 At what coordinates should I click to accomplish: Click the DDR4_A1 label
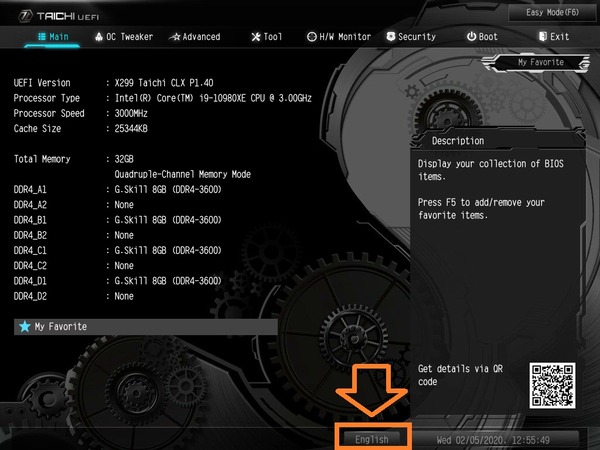tap(30, 190)
